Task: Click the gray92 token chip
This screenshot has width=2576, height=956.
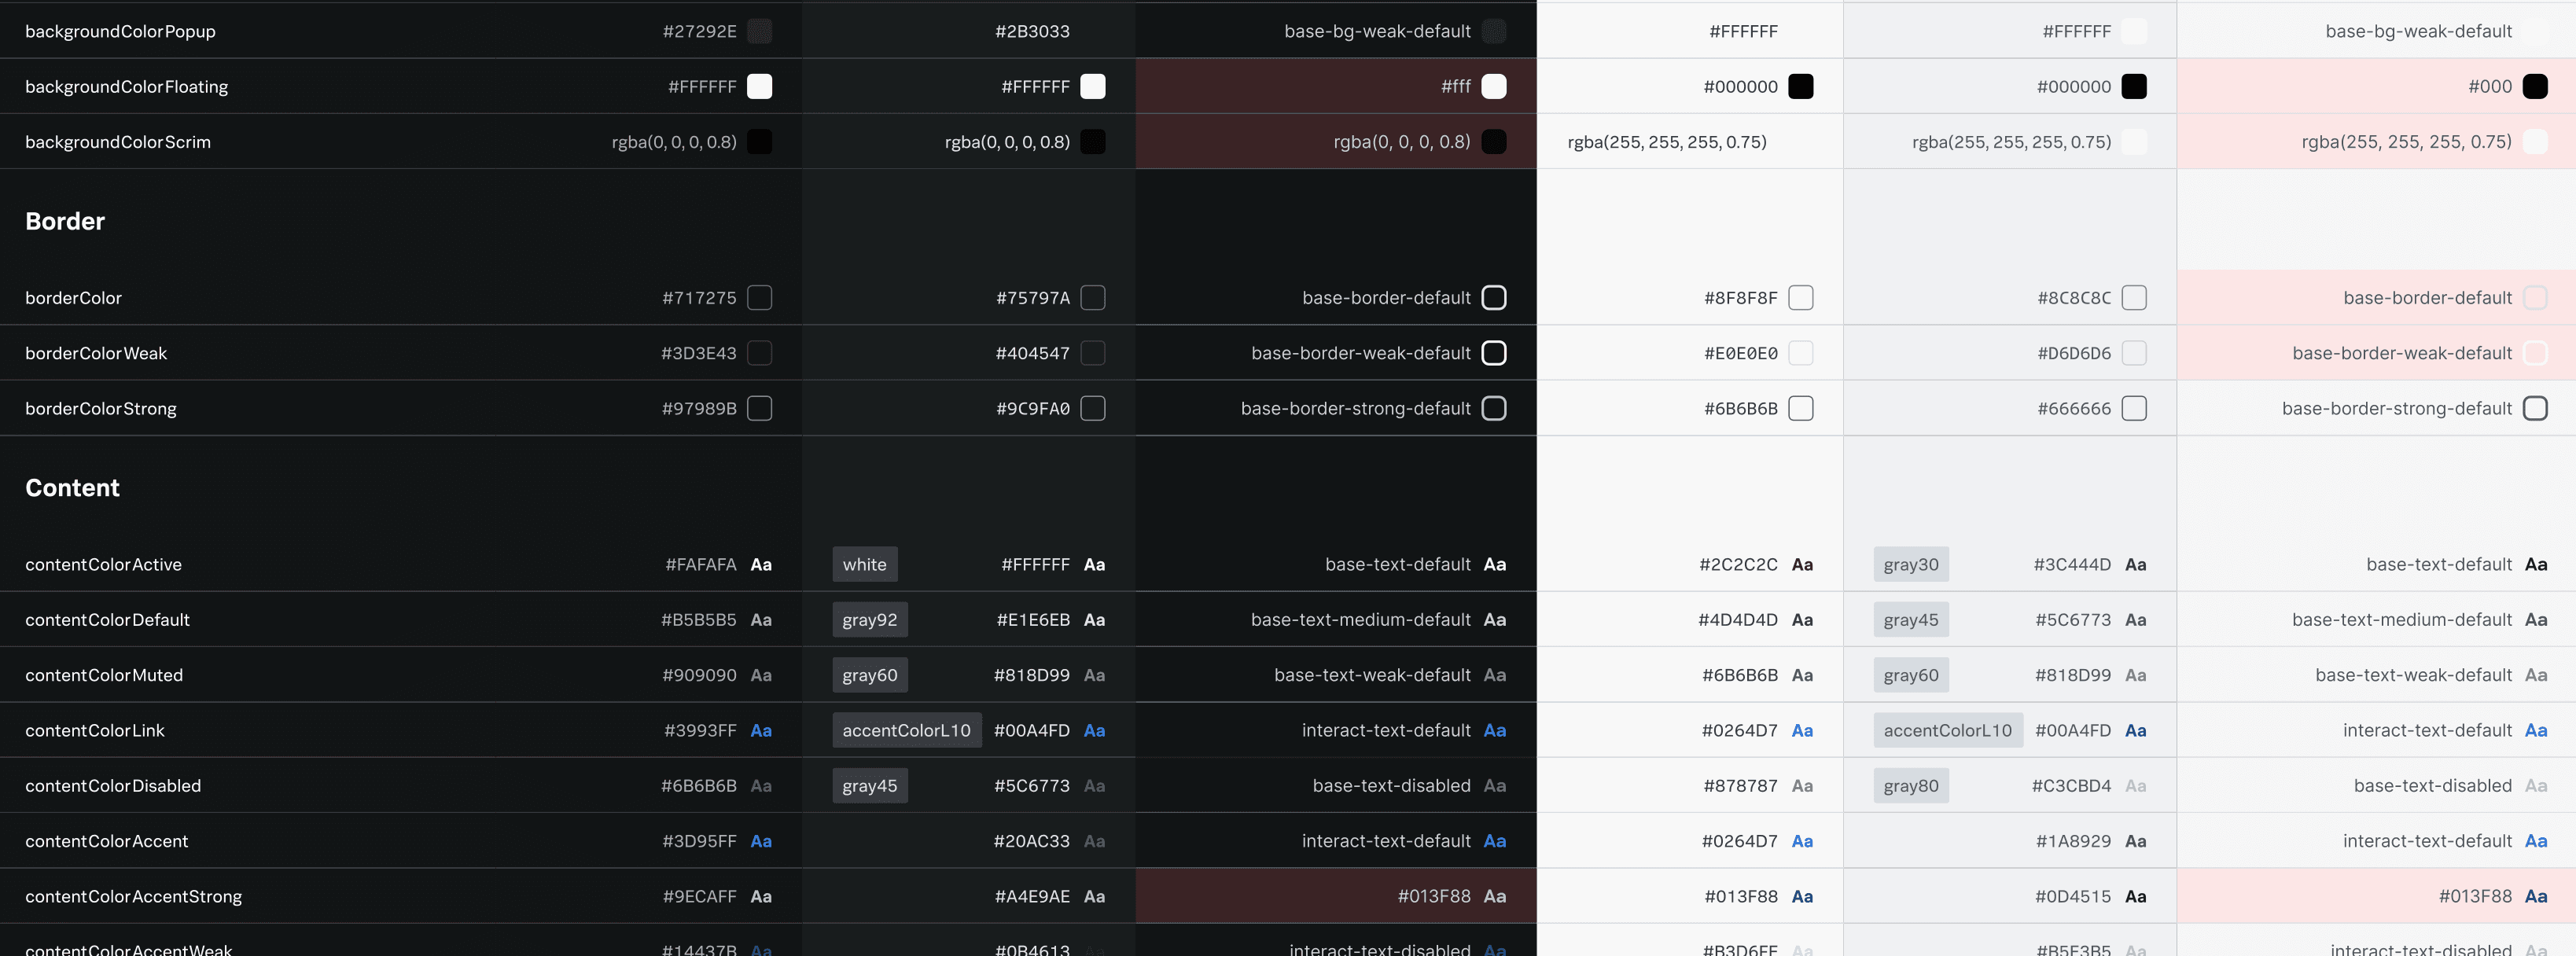Action: (x=869, y=620)
